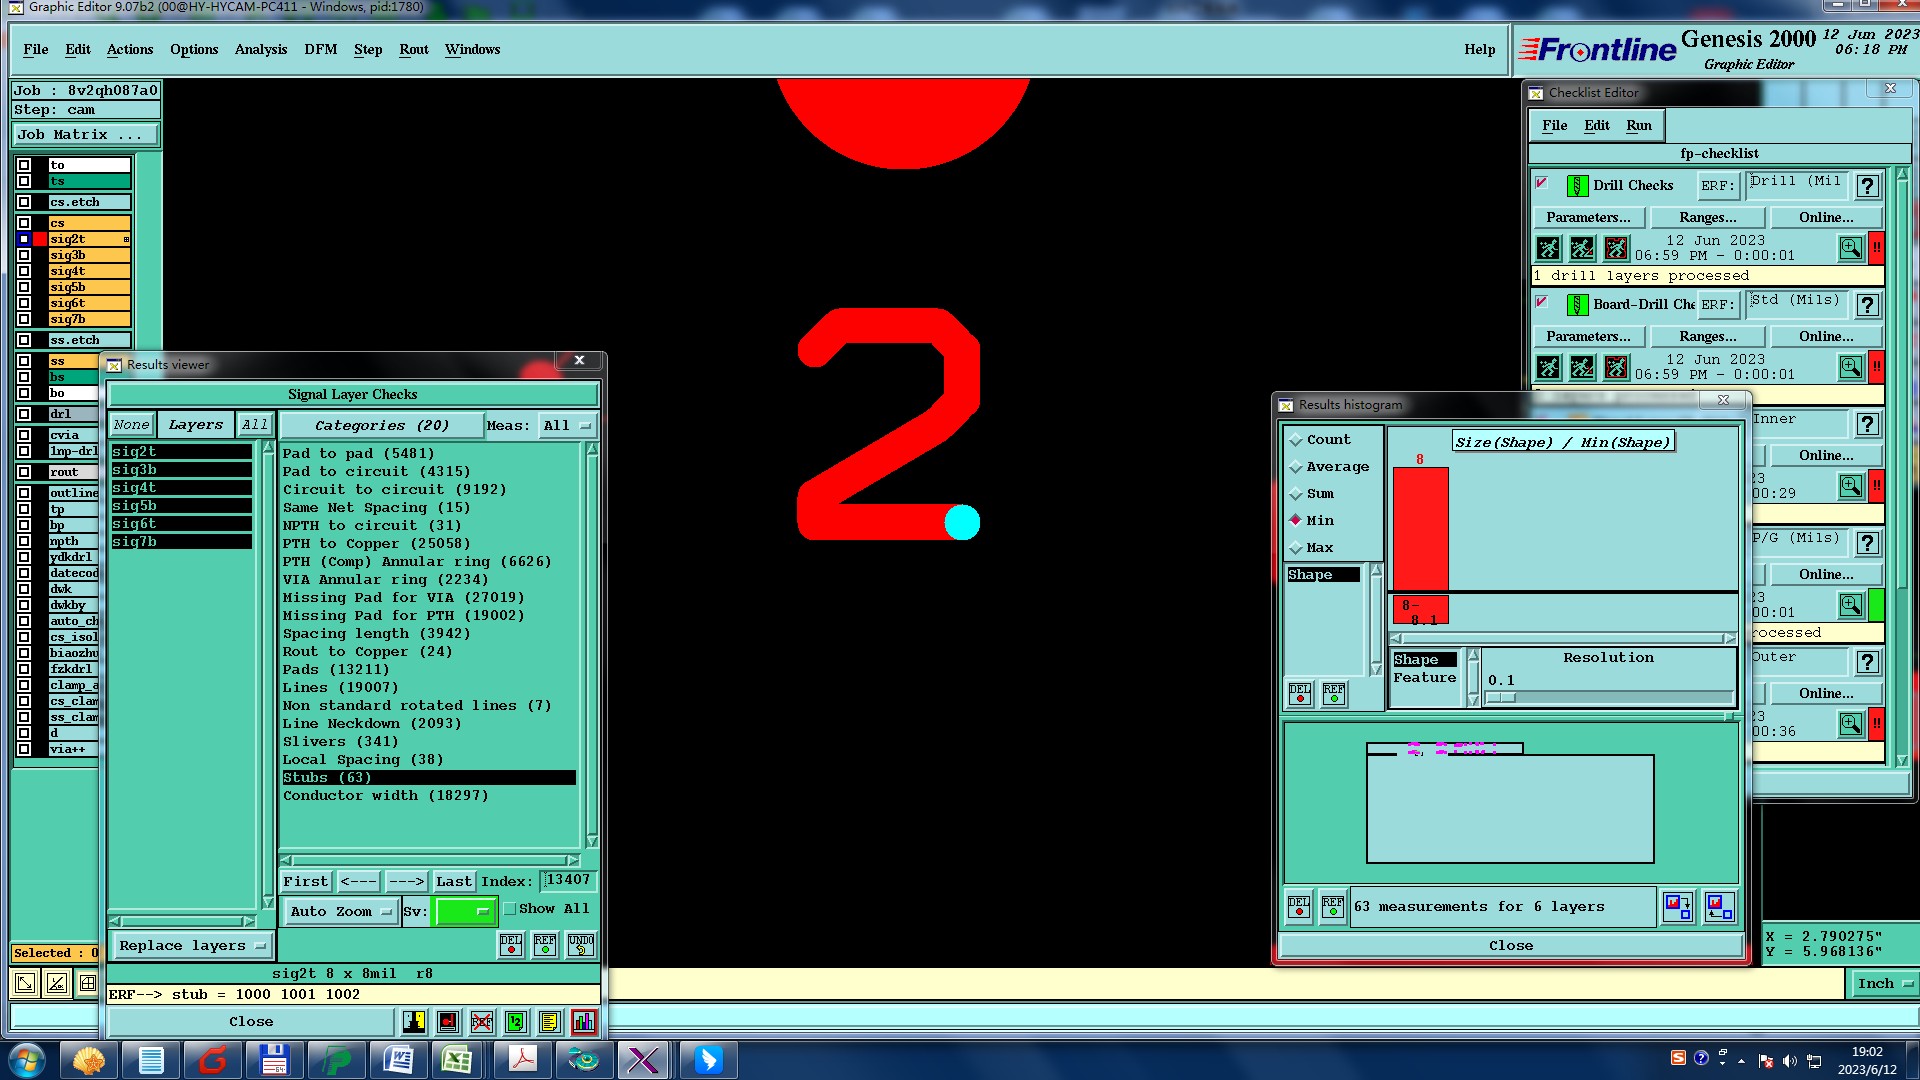Expand the Replace layers dropdown
This screenshot has width=1920, height=1080.
(x=191, y=946)
